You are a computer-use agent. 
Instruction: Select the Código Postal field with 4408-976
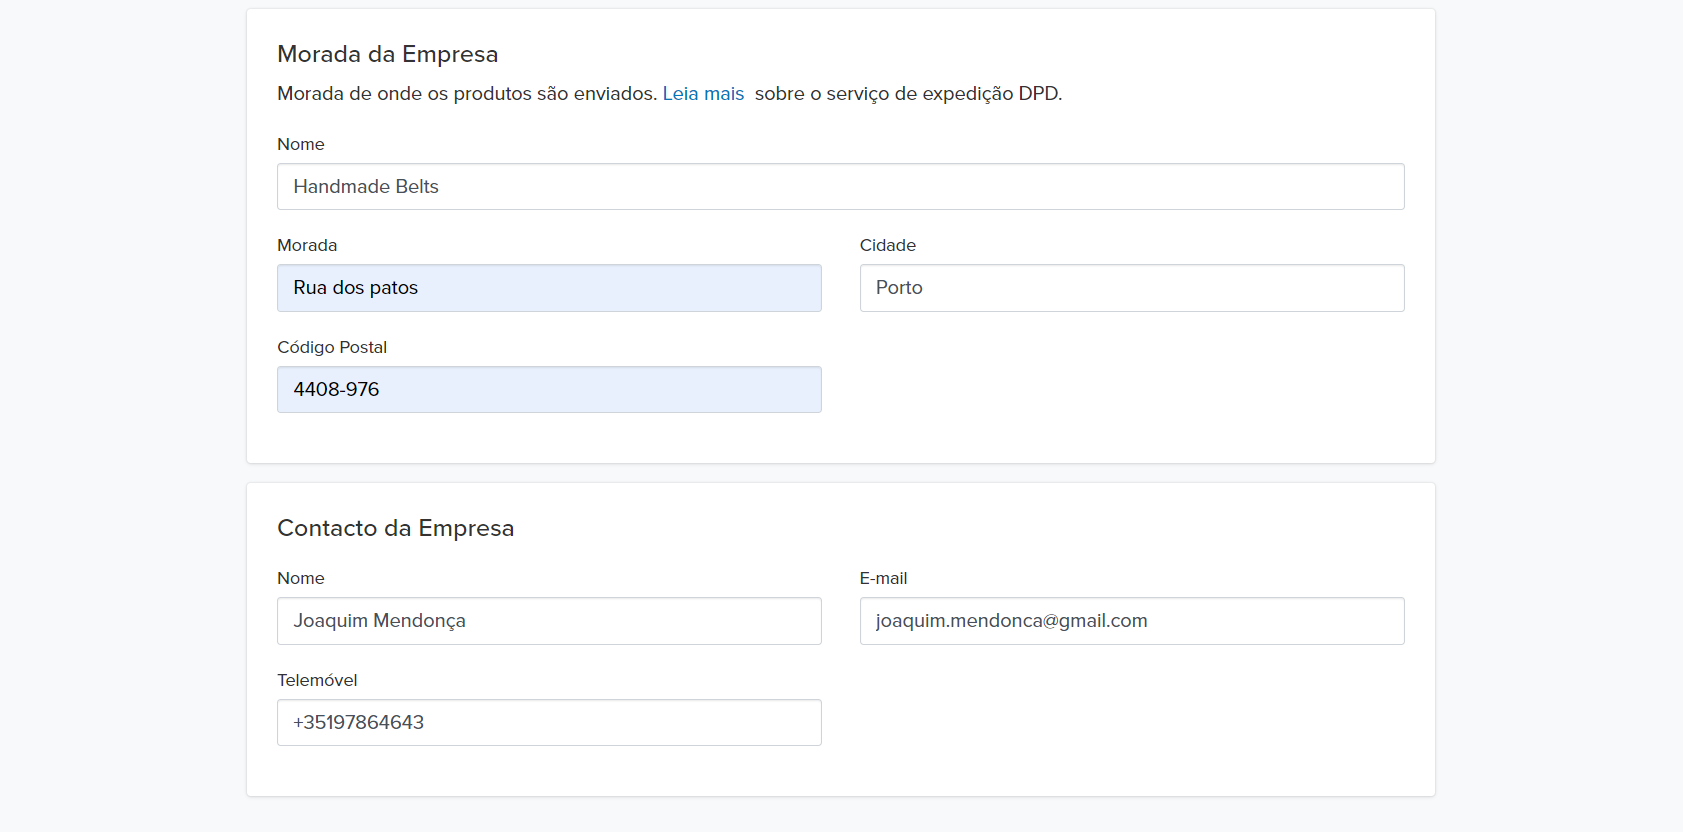549,390
